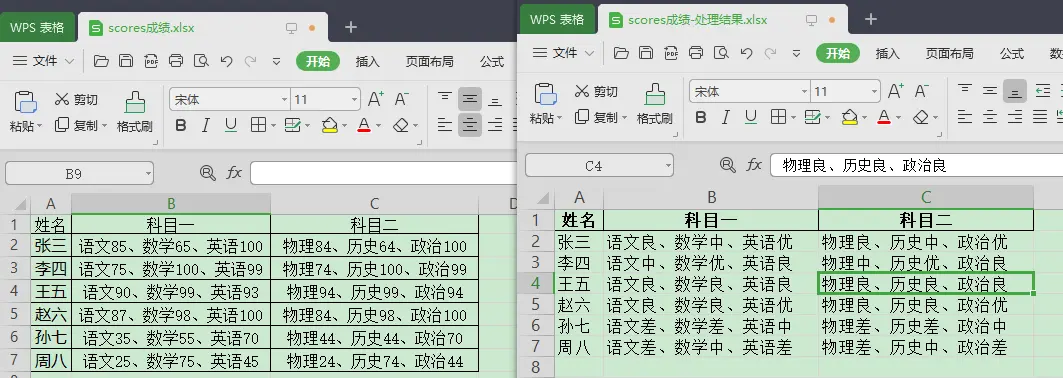The image size is (1063, 378).
Task: Click 粘贴 paste button in right window
Action: 545,104
